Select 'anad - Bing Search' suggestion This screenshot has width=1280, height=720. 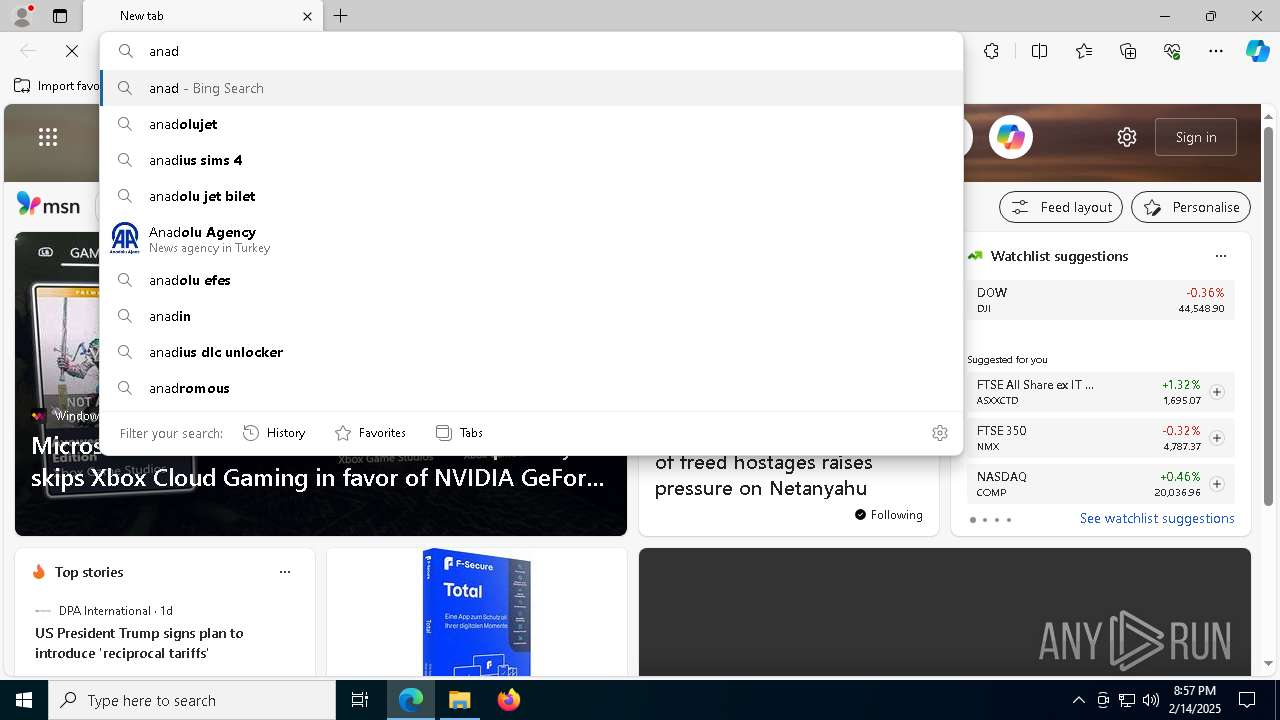pos(531,88)
